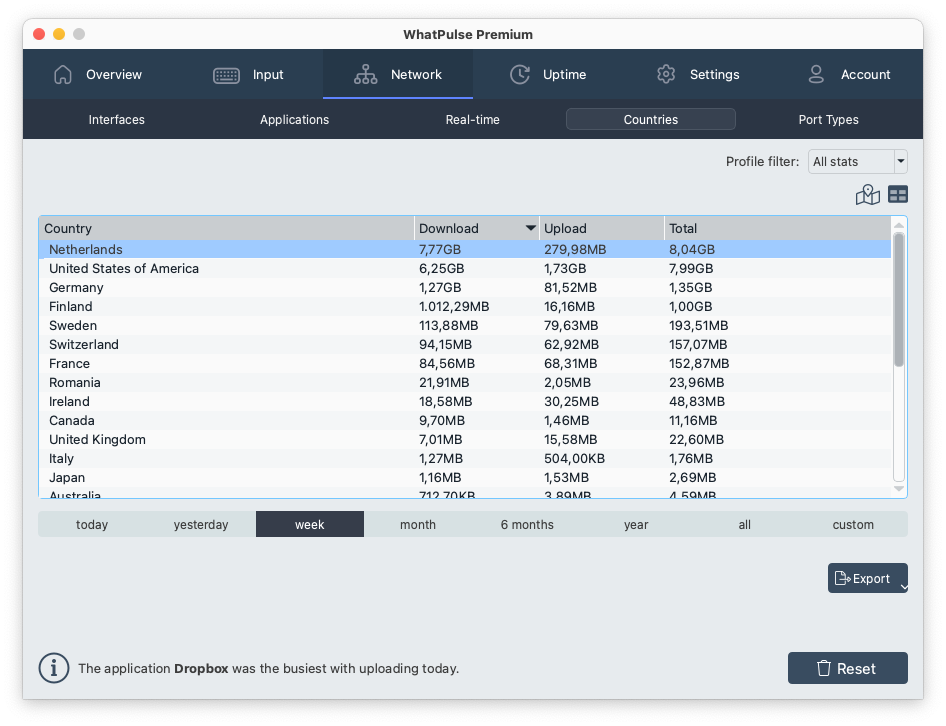Sort by the Upload column header
Viewport: 946px width, 726px height.
[602, 228]
